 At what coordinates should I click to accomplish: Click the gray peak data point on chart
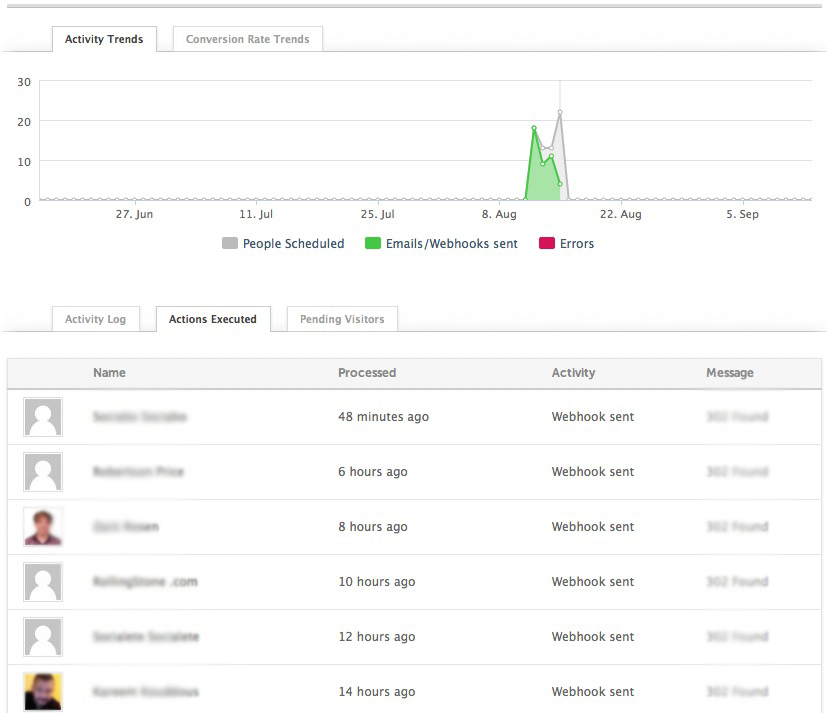click(560, 113)
